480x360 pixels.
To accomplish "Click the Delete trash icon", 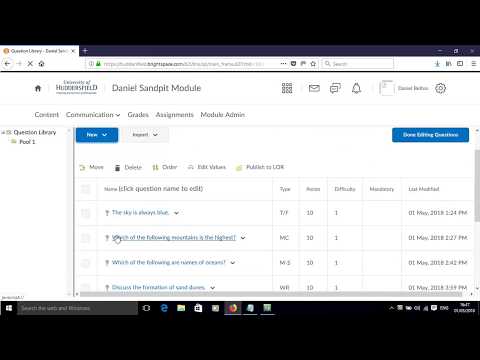I will pos(117,167).
